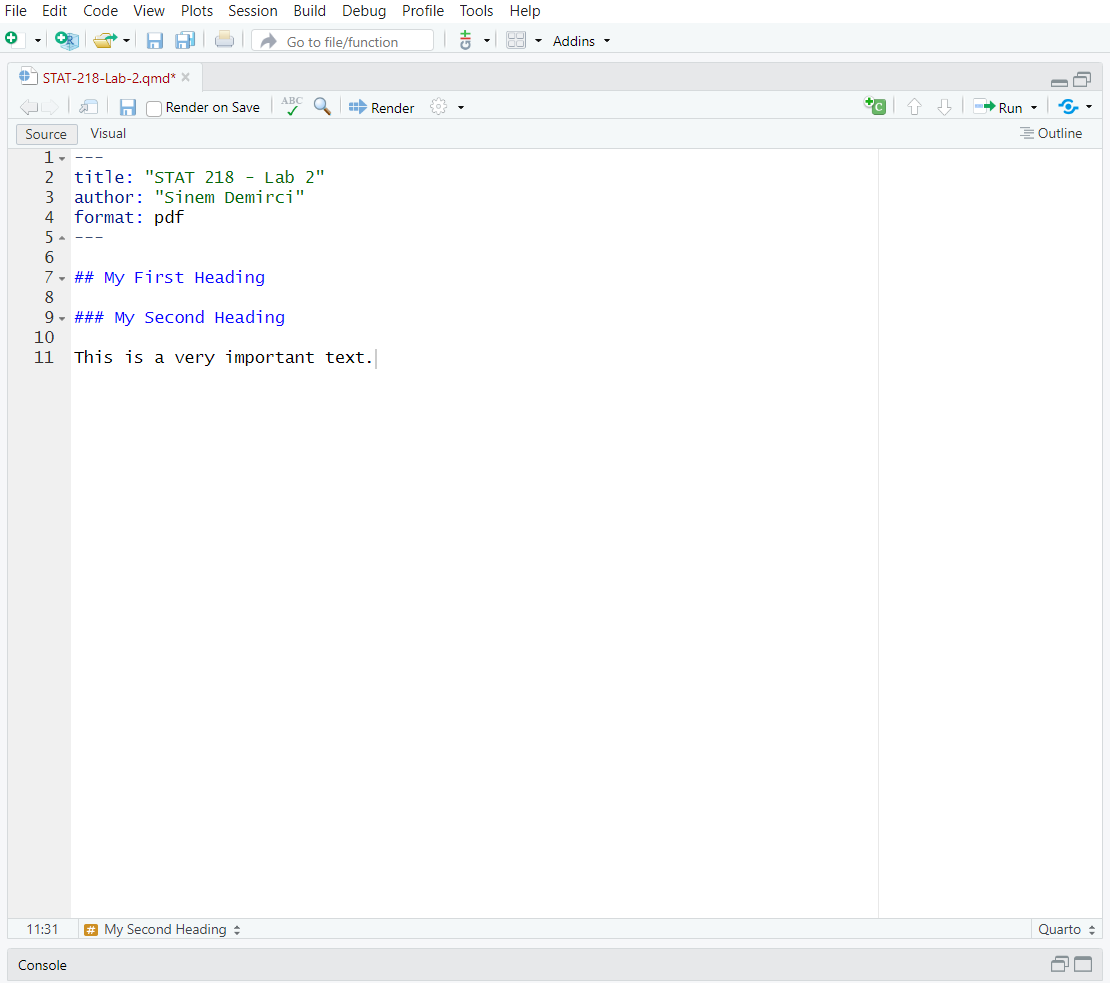Click the Go to file/function field
Viewport: 1110px width, 983px height.
coord(343,41)
